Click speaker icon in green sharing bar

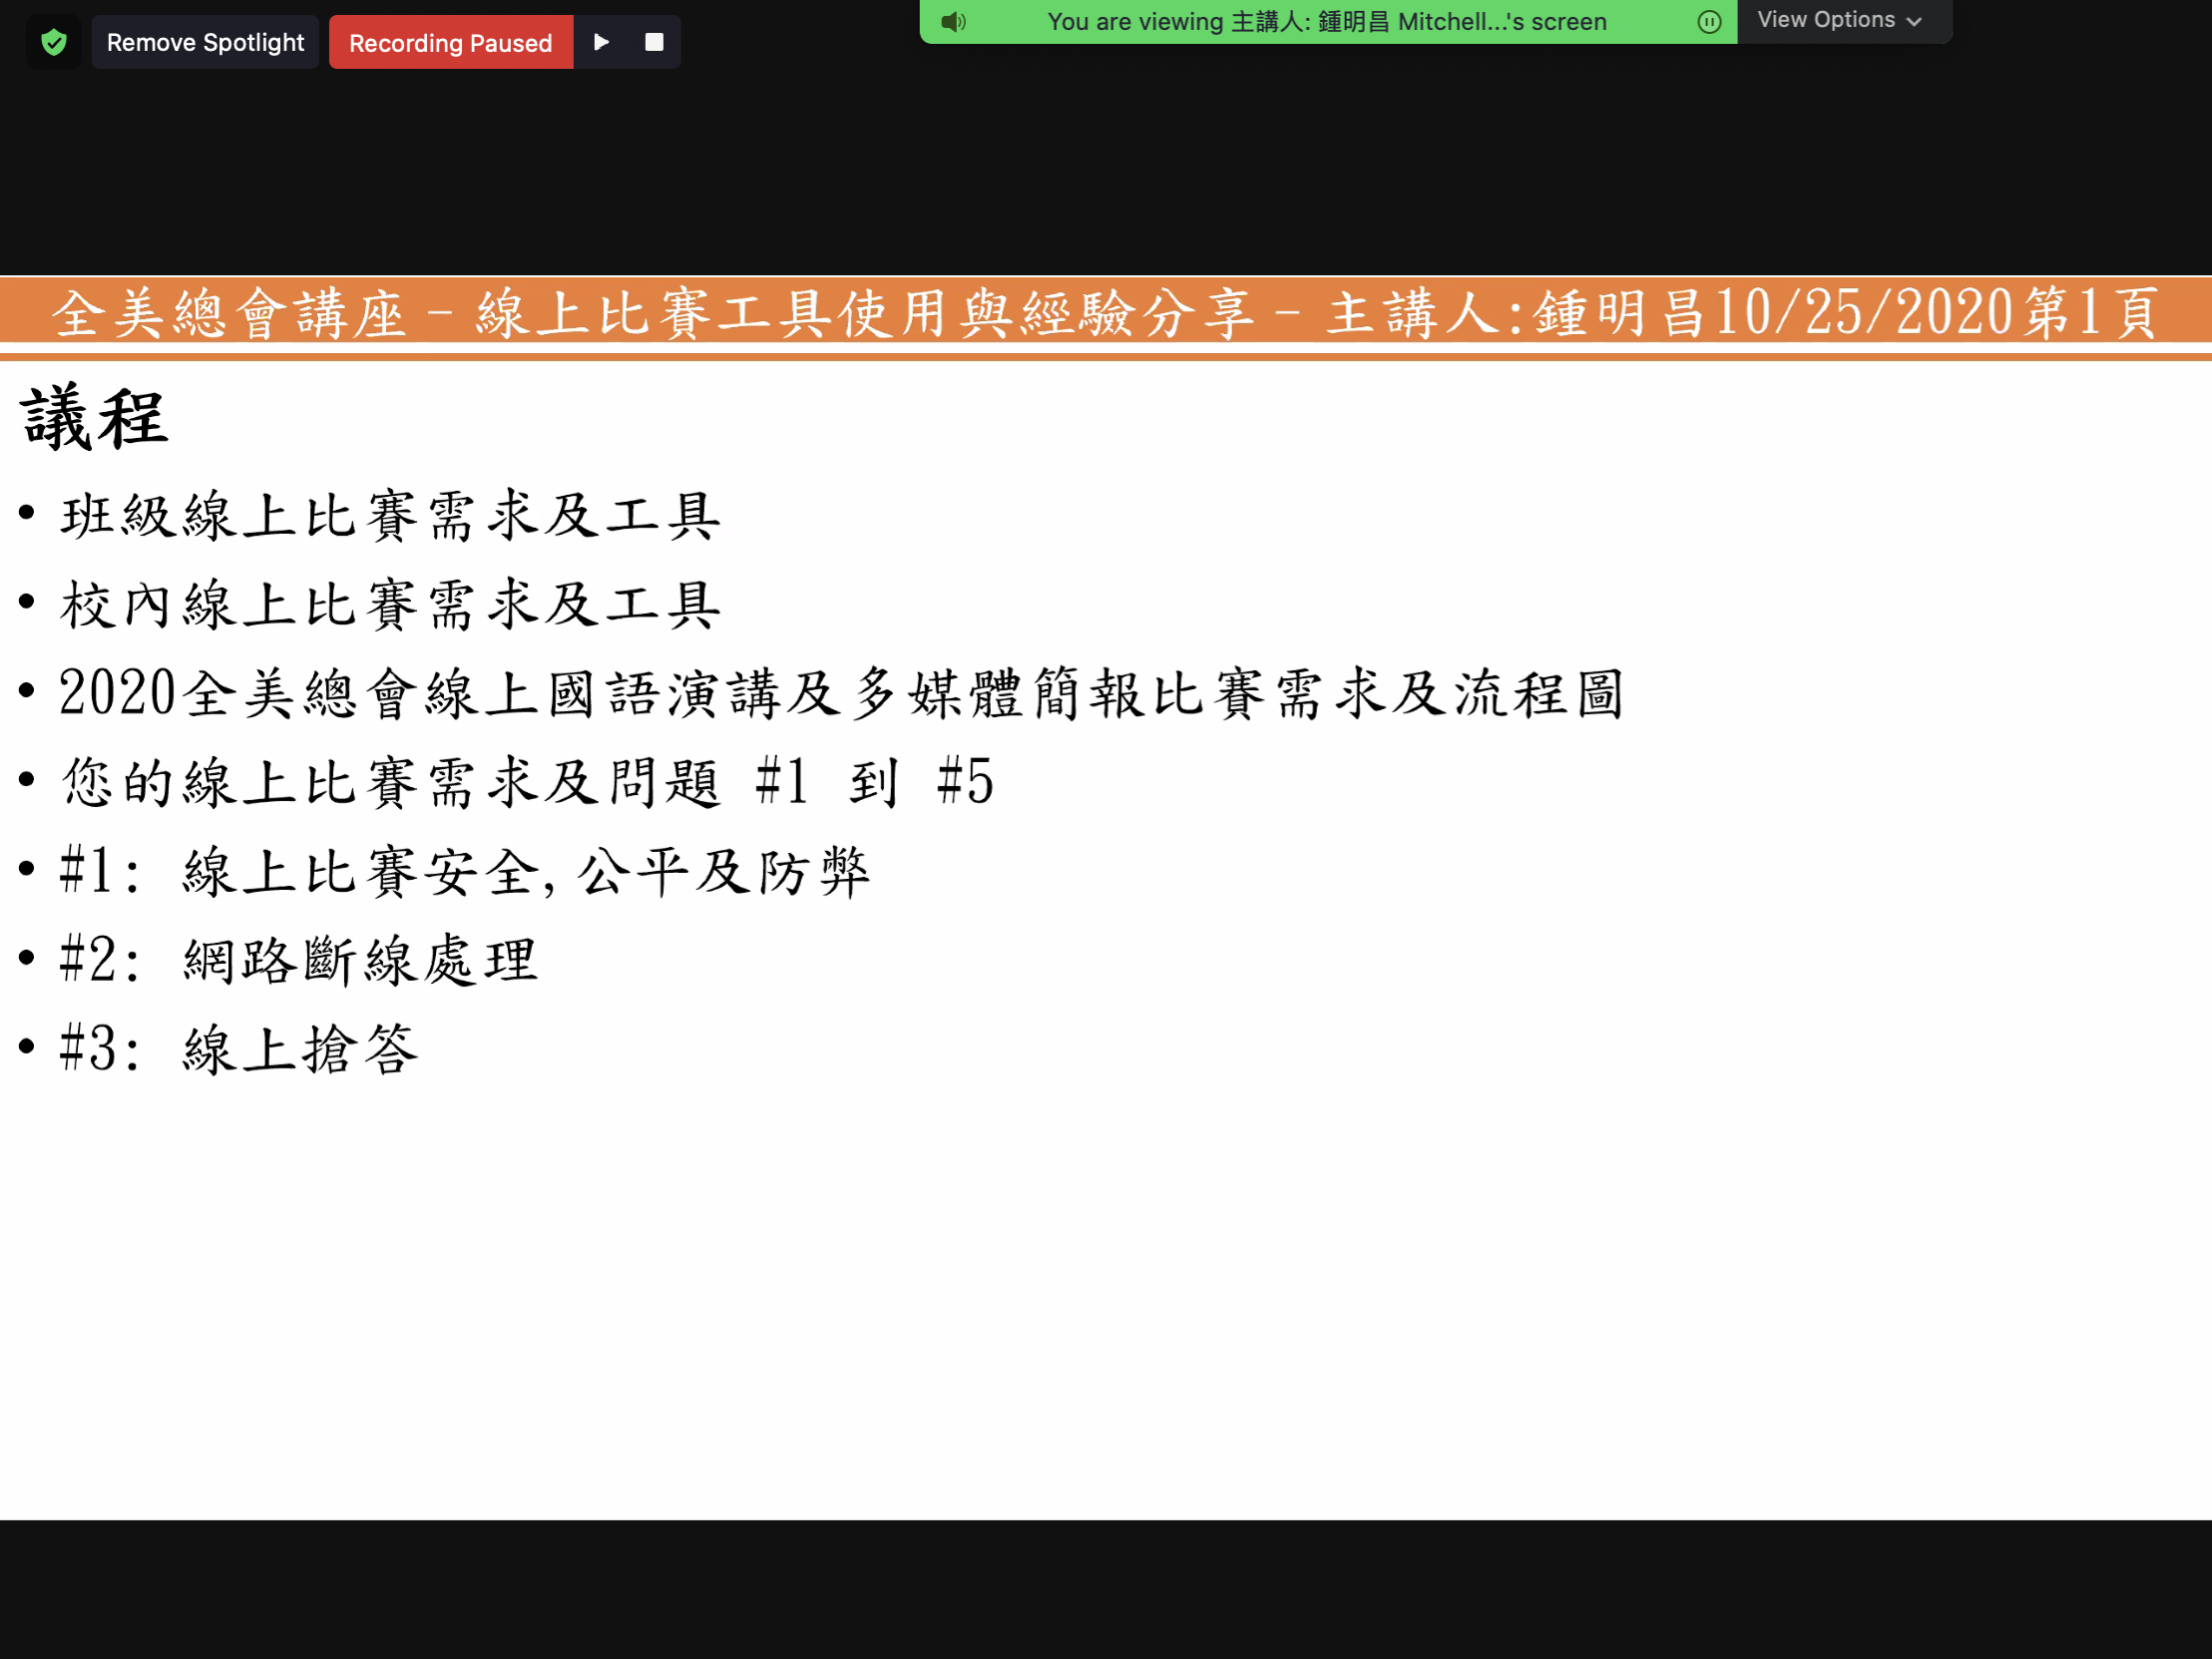953,21
